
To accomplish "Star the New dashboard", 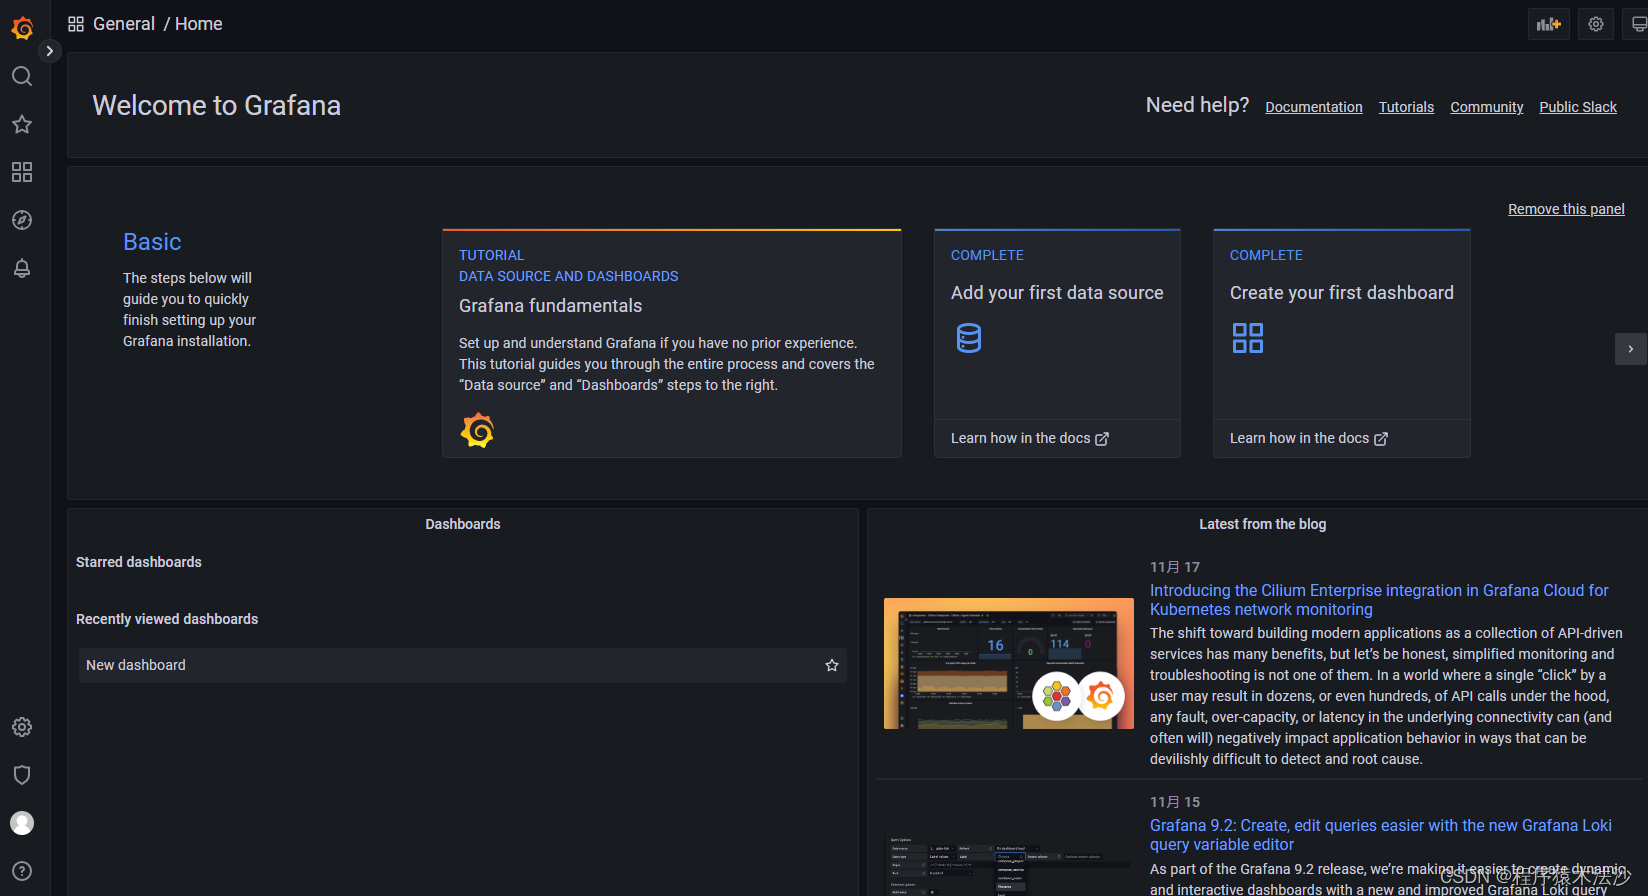I will coord(832,665).
